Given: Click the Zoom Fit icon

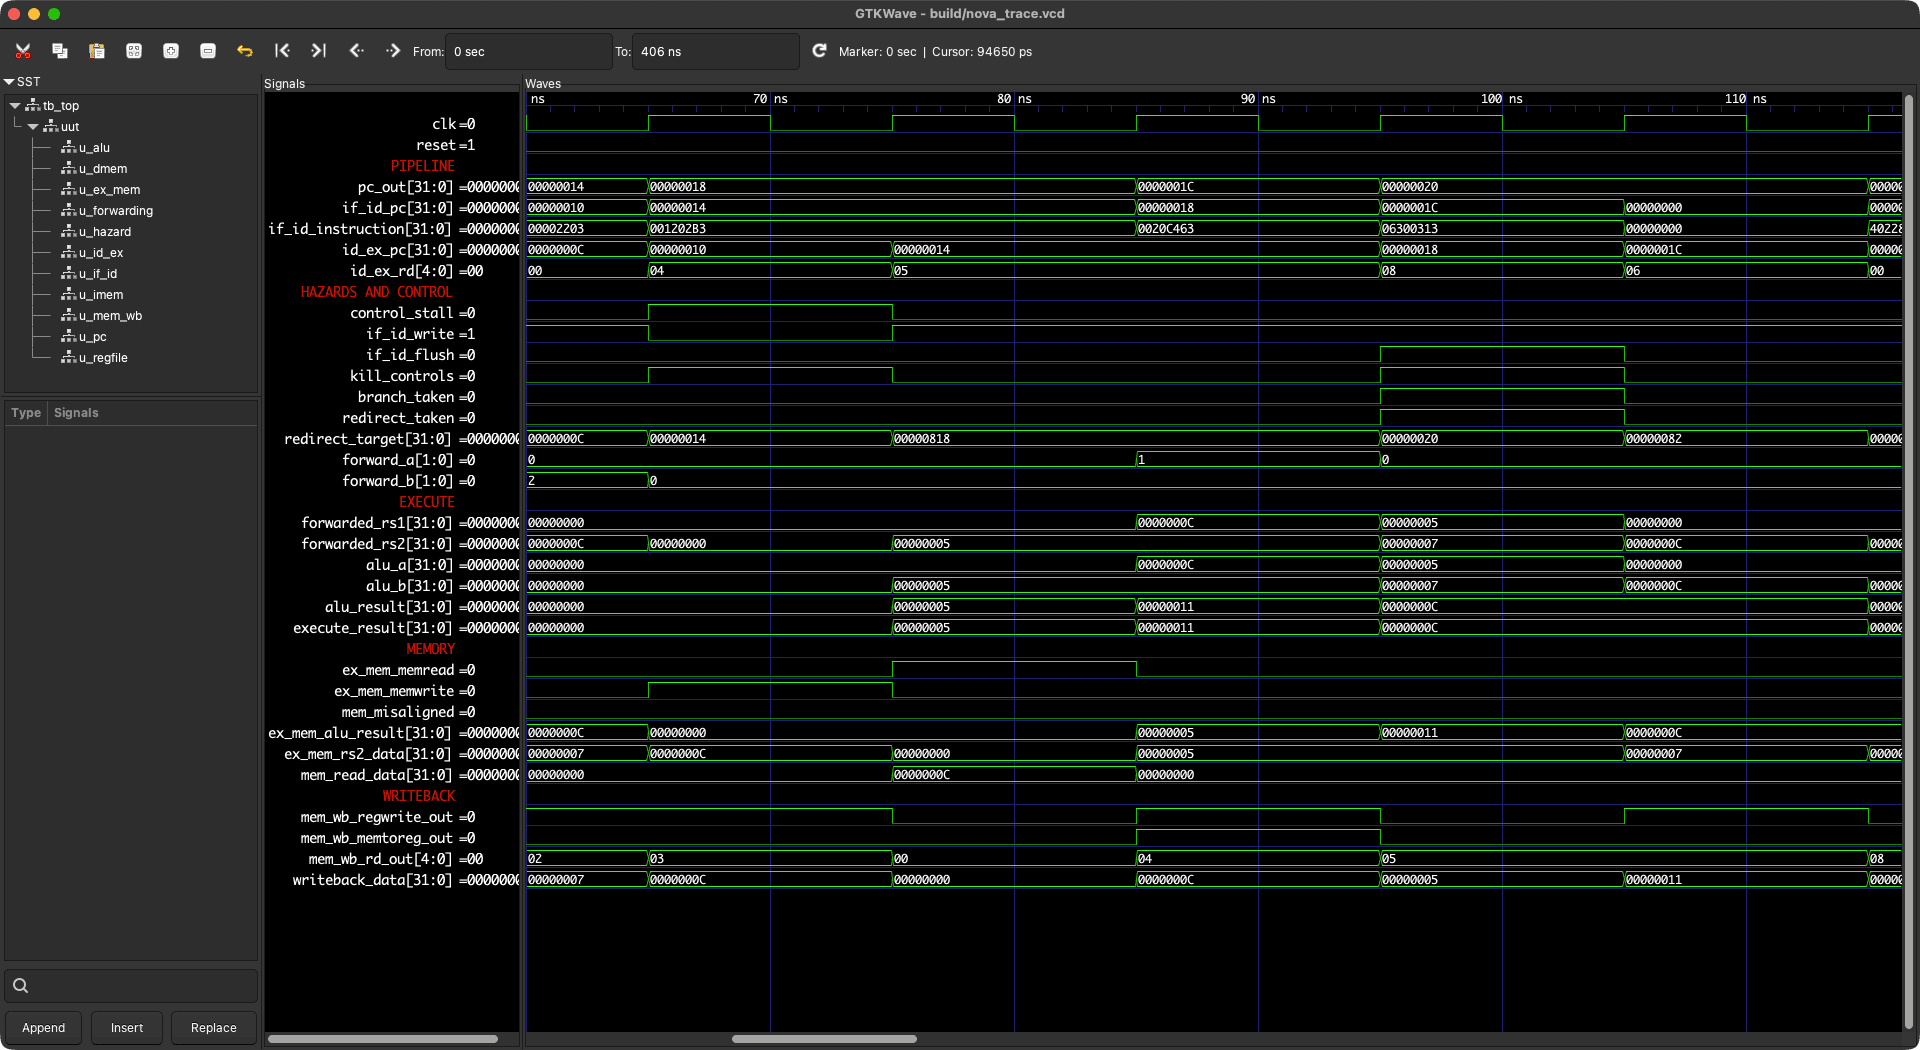Looking at the screenshot, I should click(134, 51).
